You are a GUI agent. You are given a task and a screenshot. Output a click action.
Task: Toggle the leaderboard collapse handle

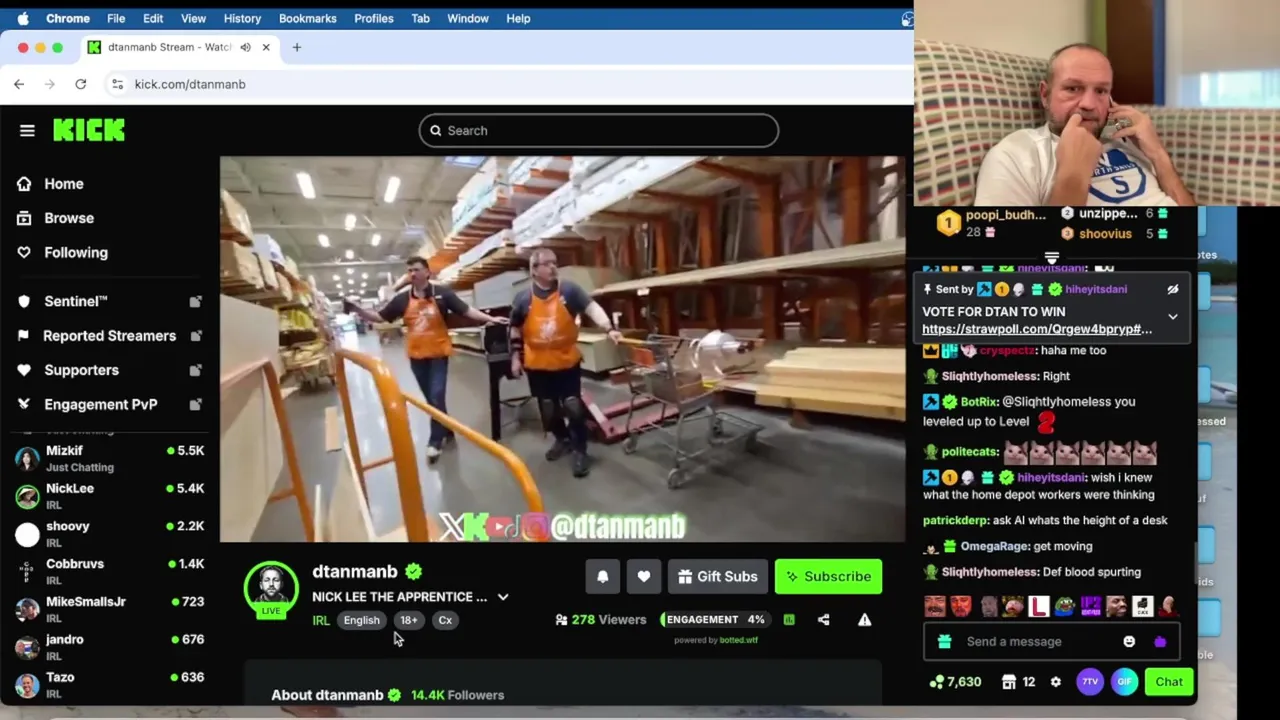tap(1051, 258)
